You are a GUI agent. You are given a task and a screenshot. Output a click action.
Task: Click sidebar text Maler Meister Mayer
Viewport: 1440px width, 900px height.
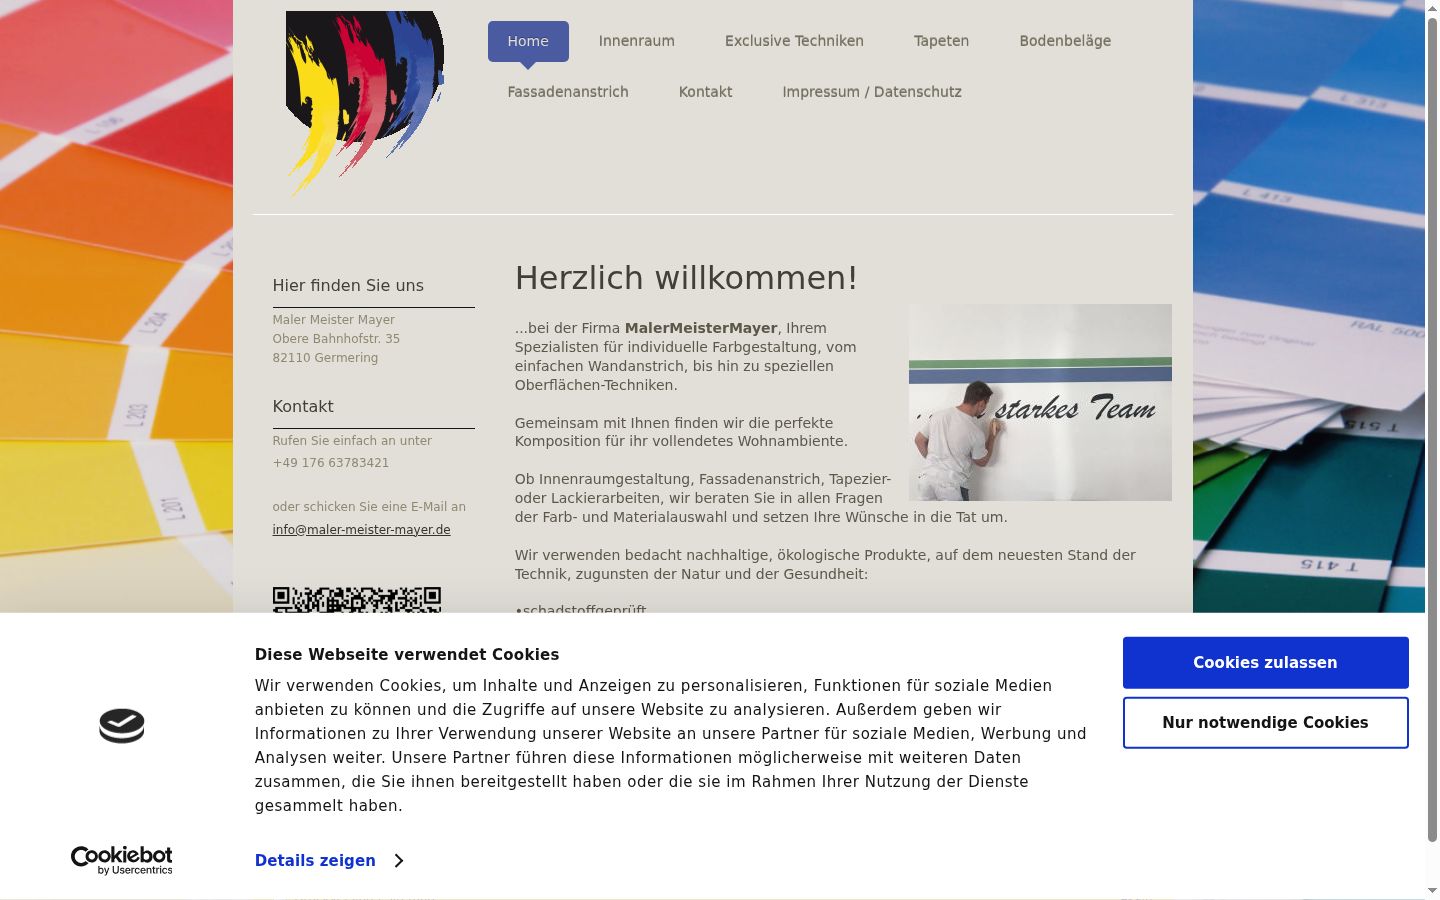tap(334, 320)
